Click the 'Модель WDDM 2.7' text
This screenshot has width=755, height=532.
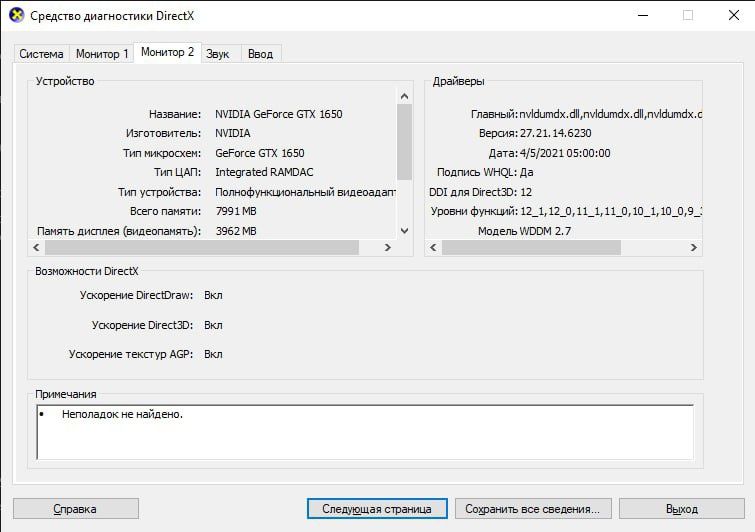[524, 231]
